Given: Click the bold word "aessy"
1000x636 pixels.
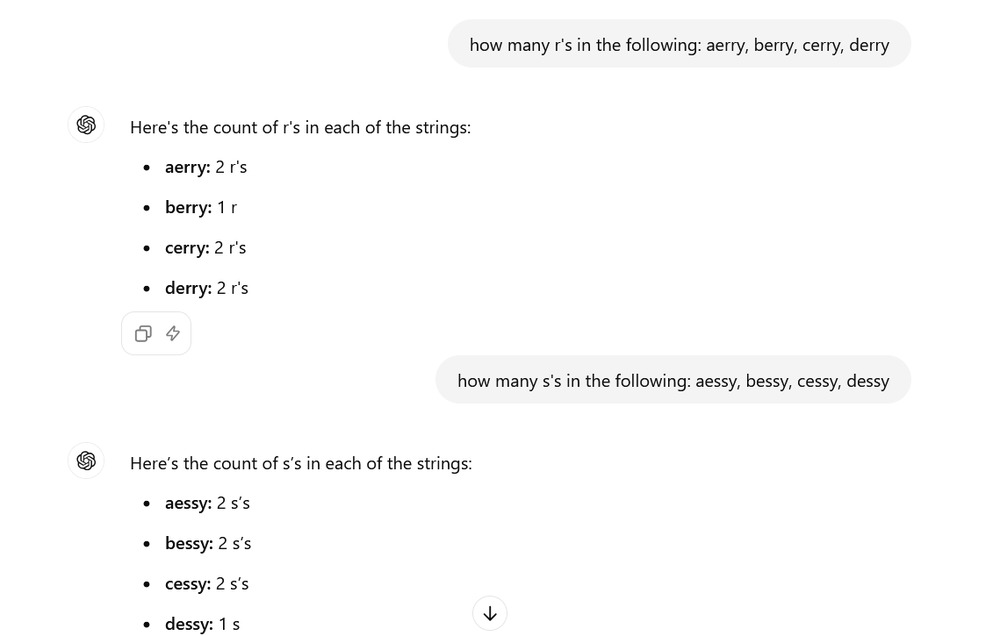Looking at the screenshot, I should (187, 504).
